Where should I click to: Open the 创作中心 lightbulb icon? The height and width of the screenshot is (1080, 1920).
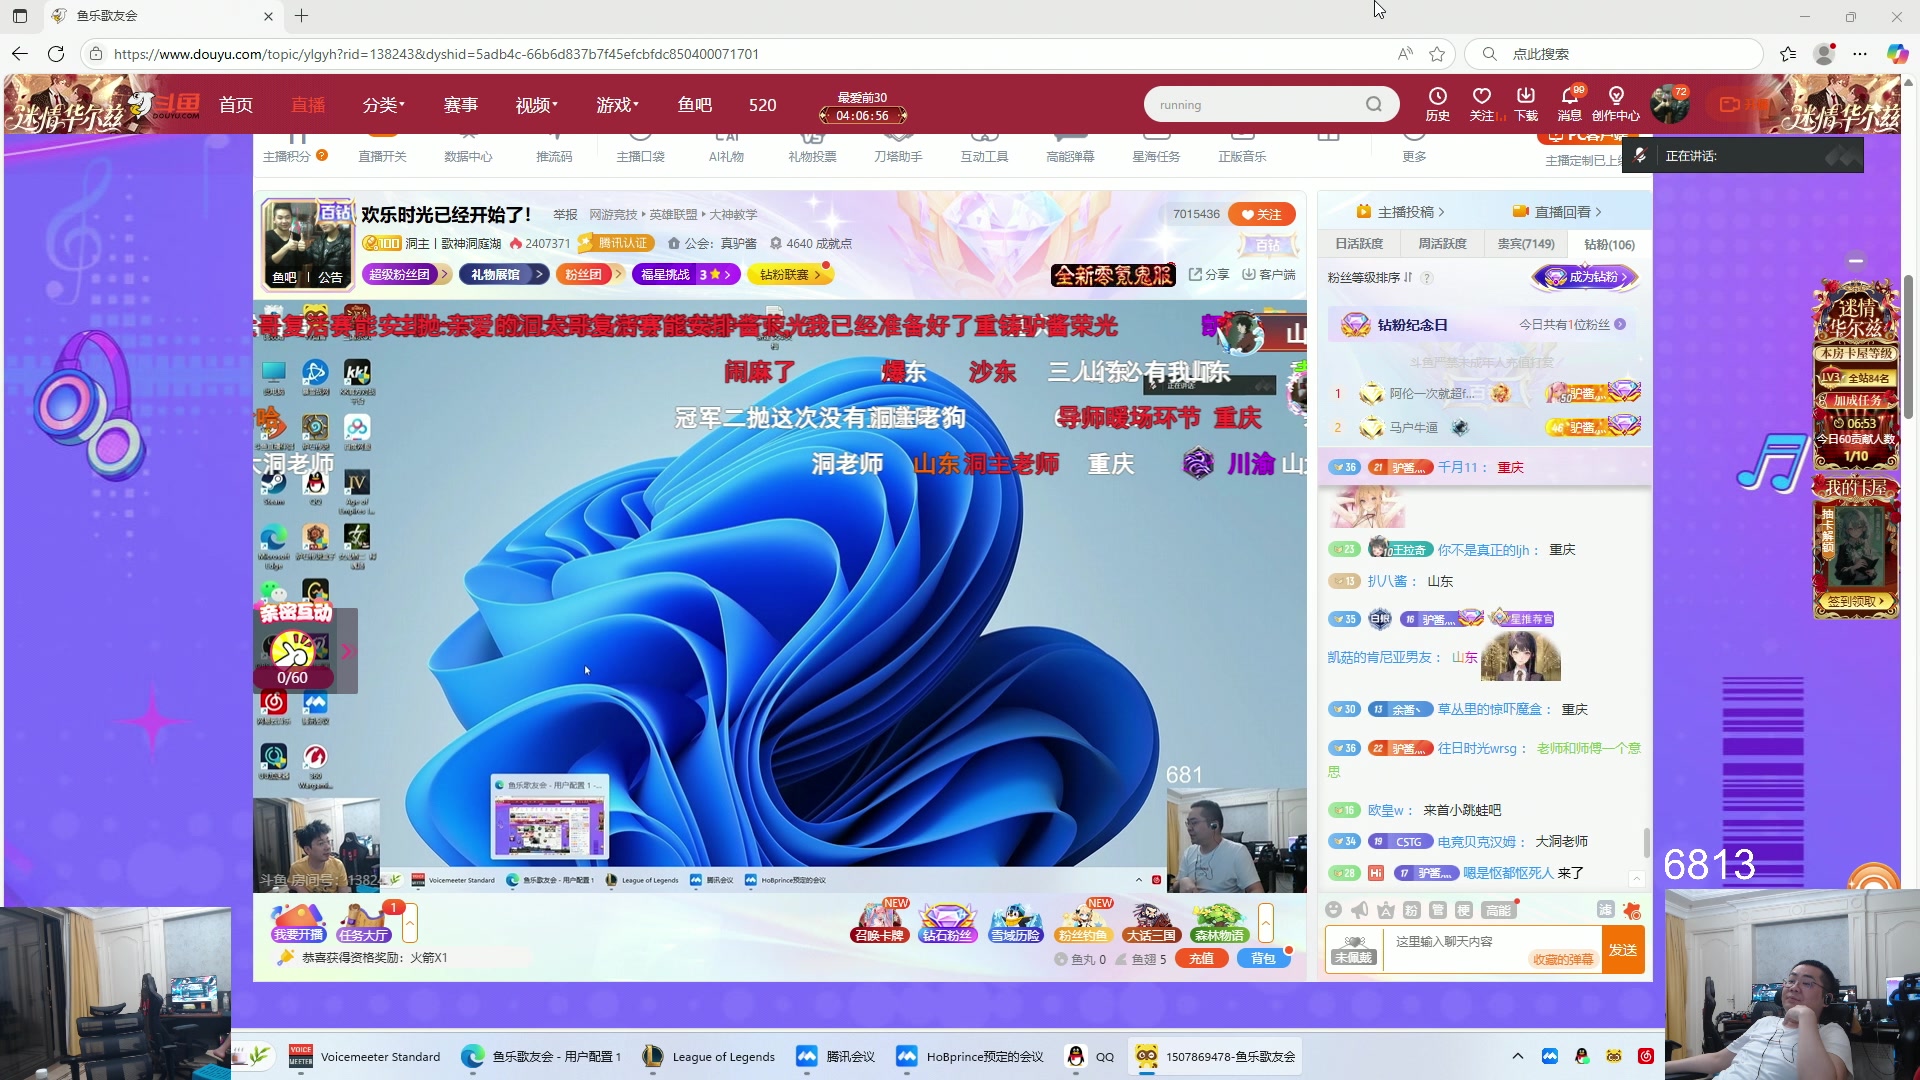tap(1616, 104)
